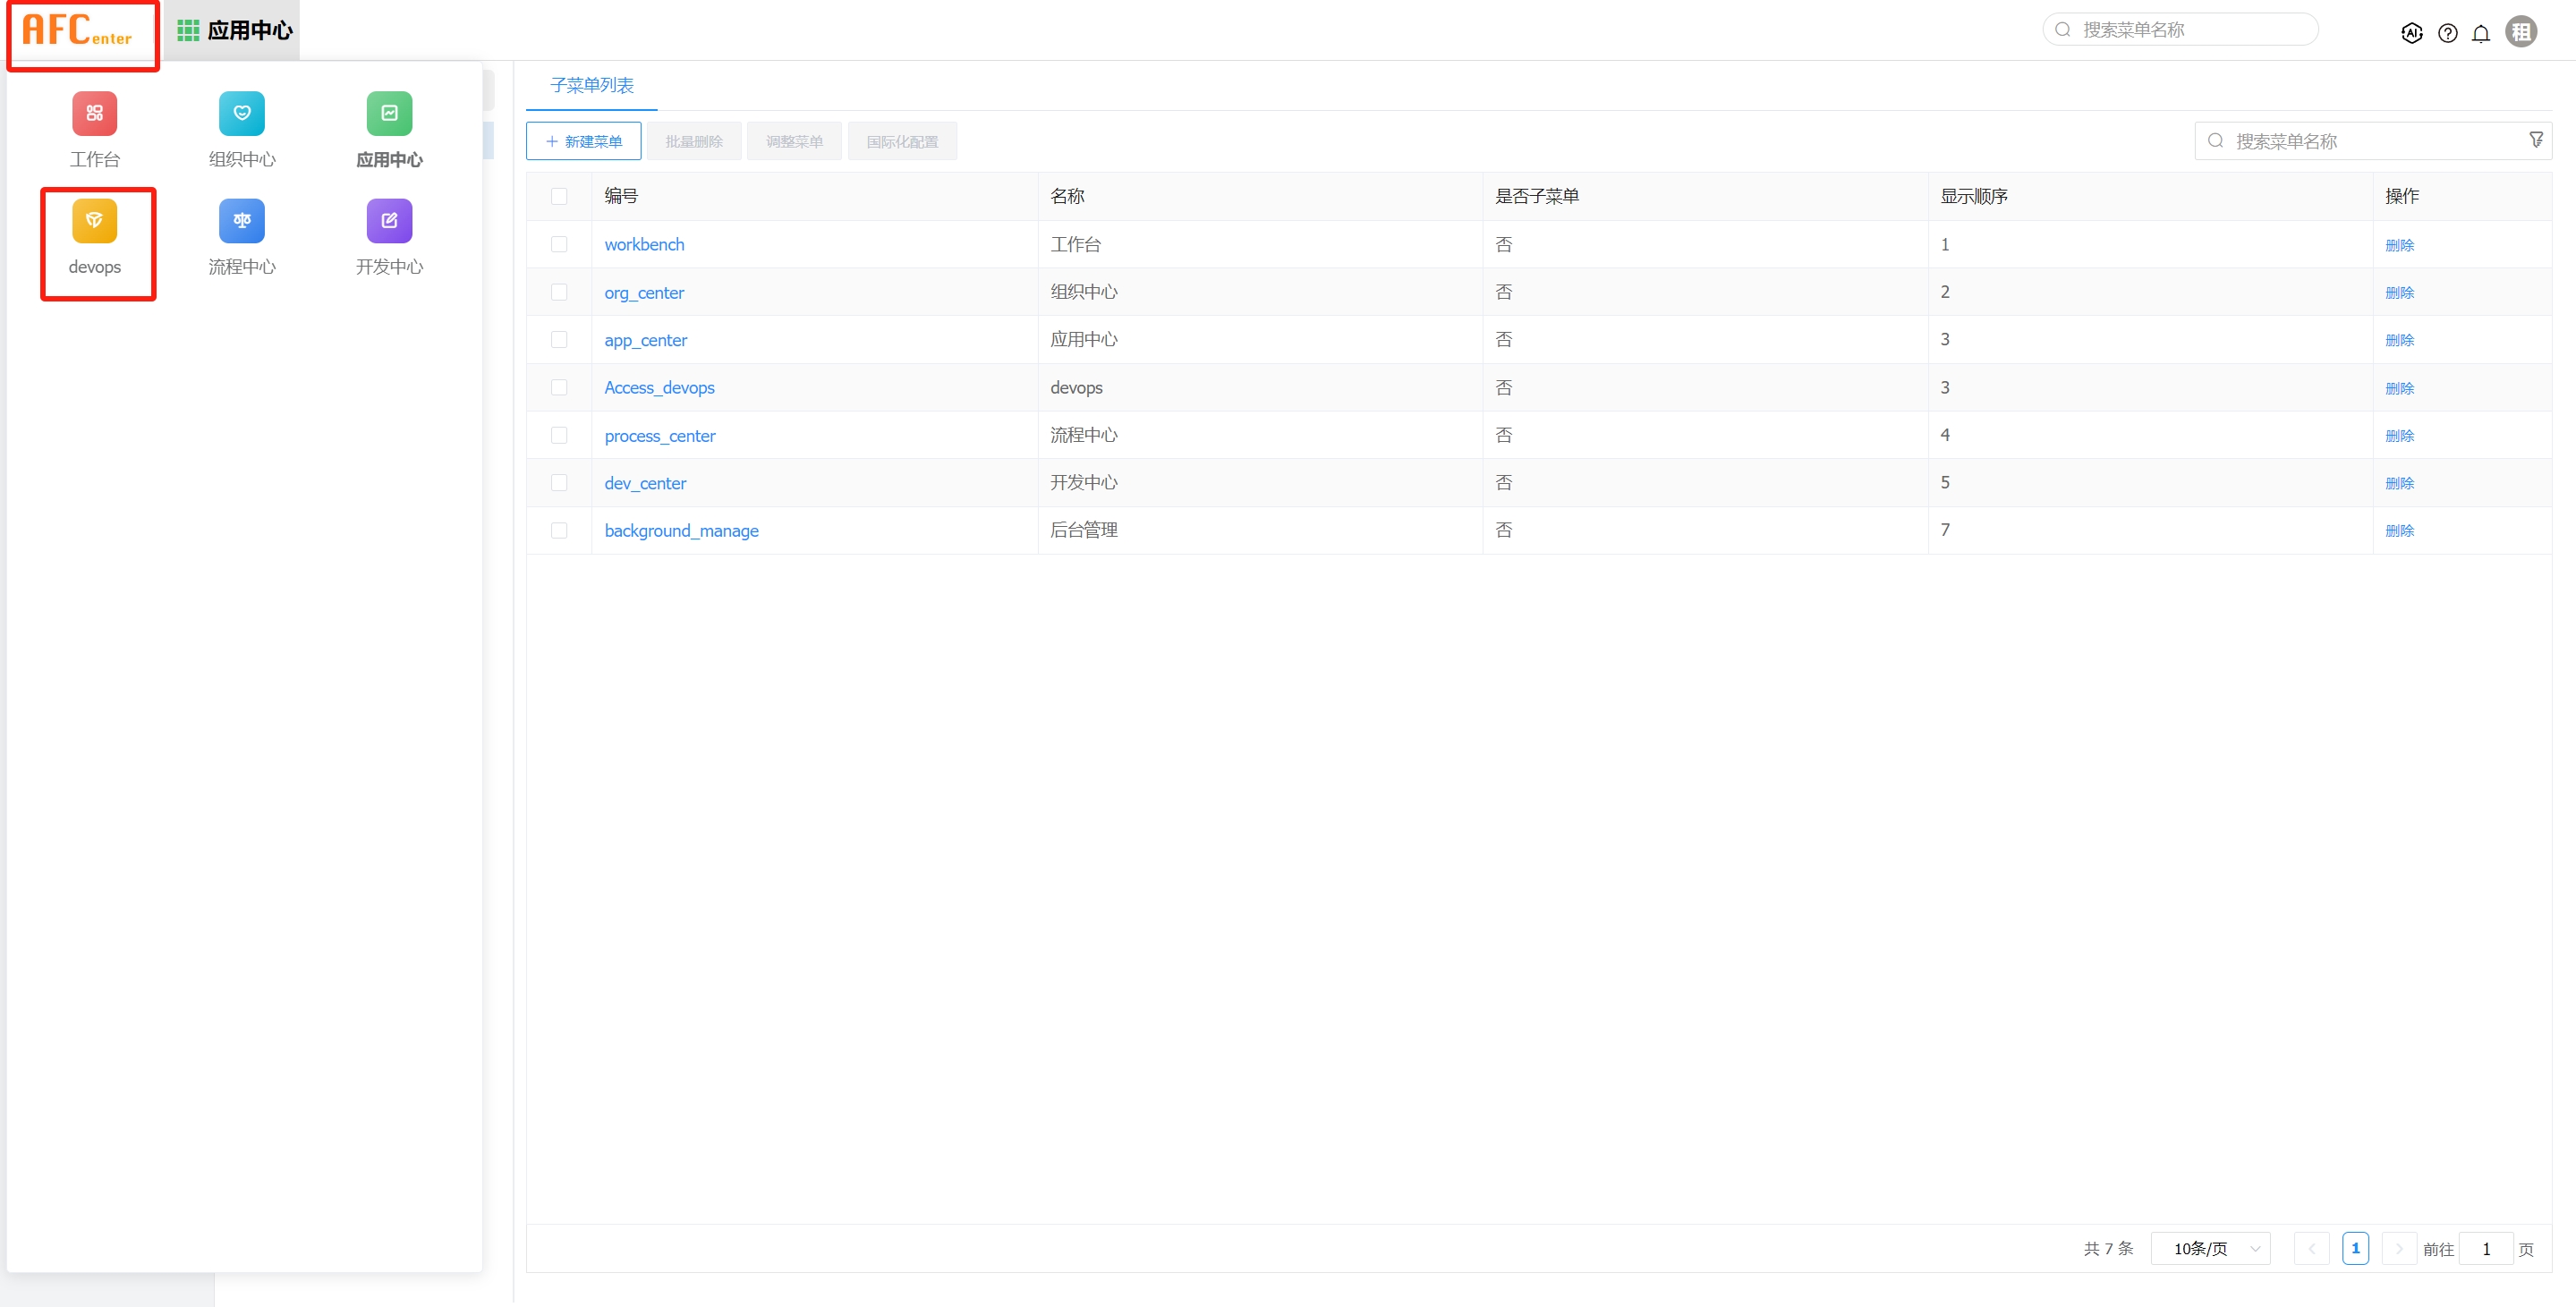Click the AI assistant icon in header
Viewport: 2576px width, 1307px height.
(2411, 33)
